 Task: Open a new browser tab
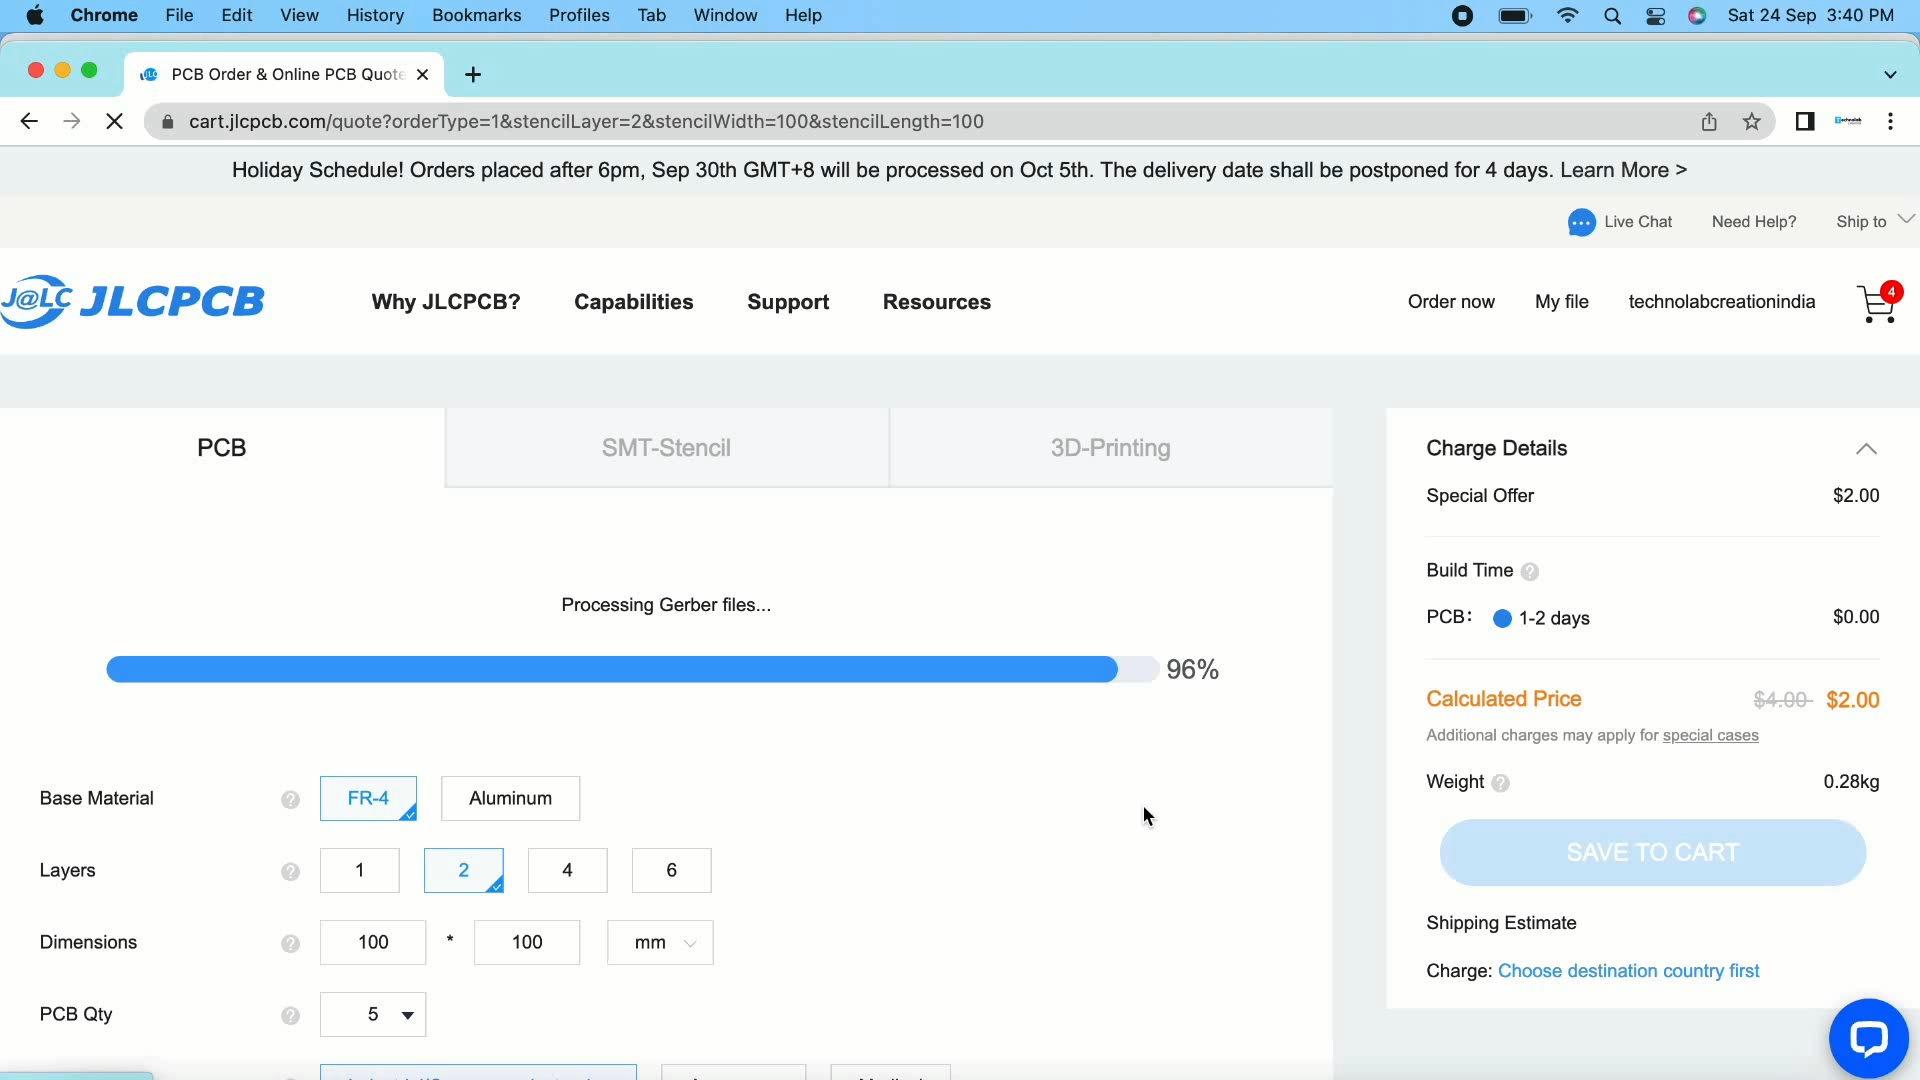click(473, 75)
